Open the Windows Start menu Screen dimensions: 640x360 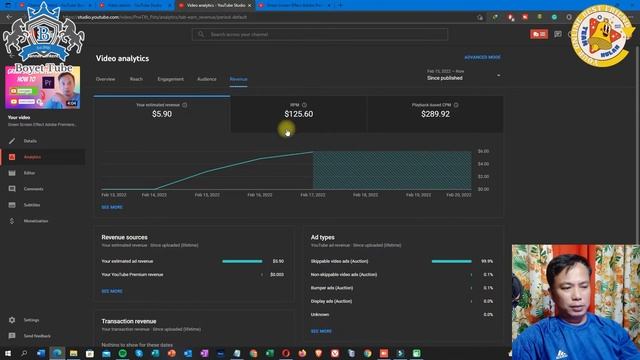(8, 353)
